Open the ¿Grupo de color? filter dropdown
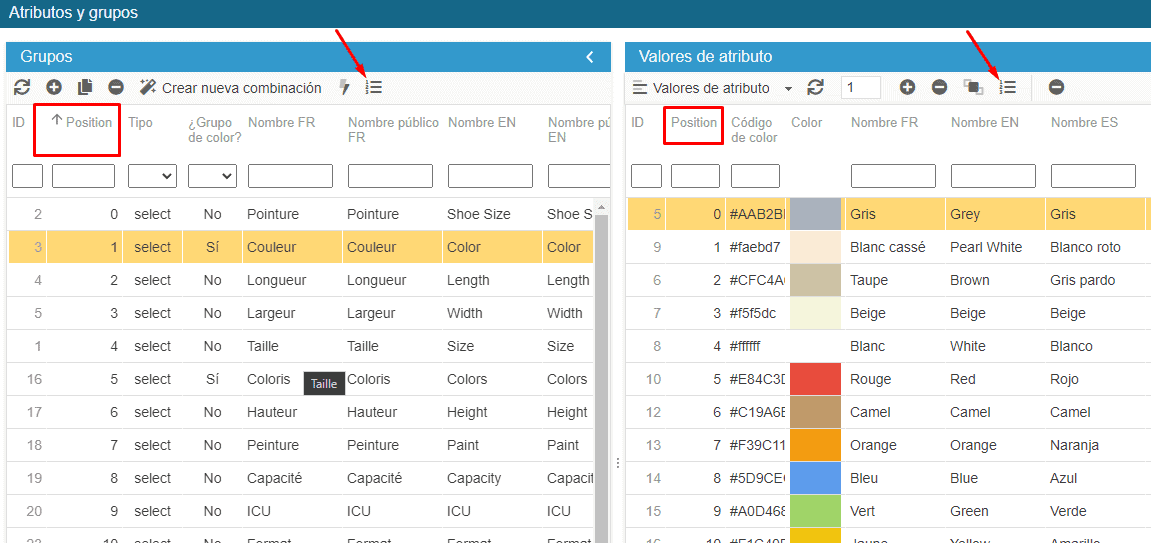This screenshot has height=543, width=1151. pyautogui.click(x=212, y=177)
